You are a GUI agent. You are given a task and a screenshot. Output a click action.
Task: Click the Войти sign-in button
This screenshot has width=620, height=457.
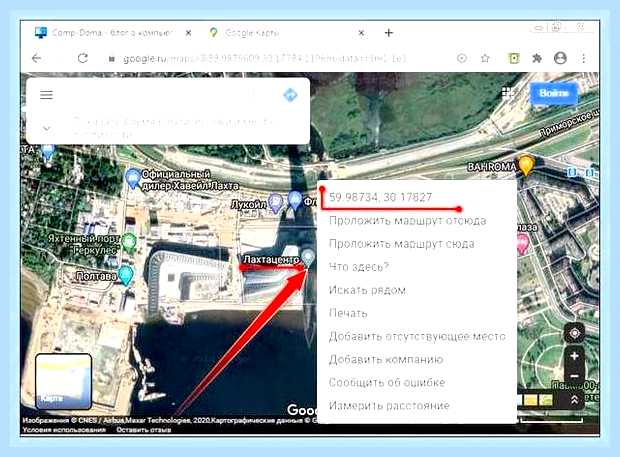(554, 93)
